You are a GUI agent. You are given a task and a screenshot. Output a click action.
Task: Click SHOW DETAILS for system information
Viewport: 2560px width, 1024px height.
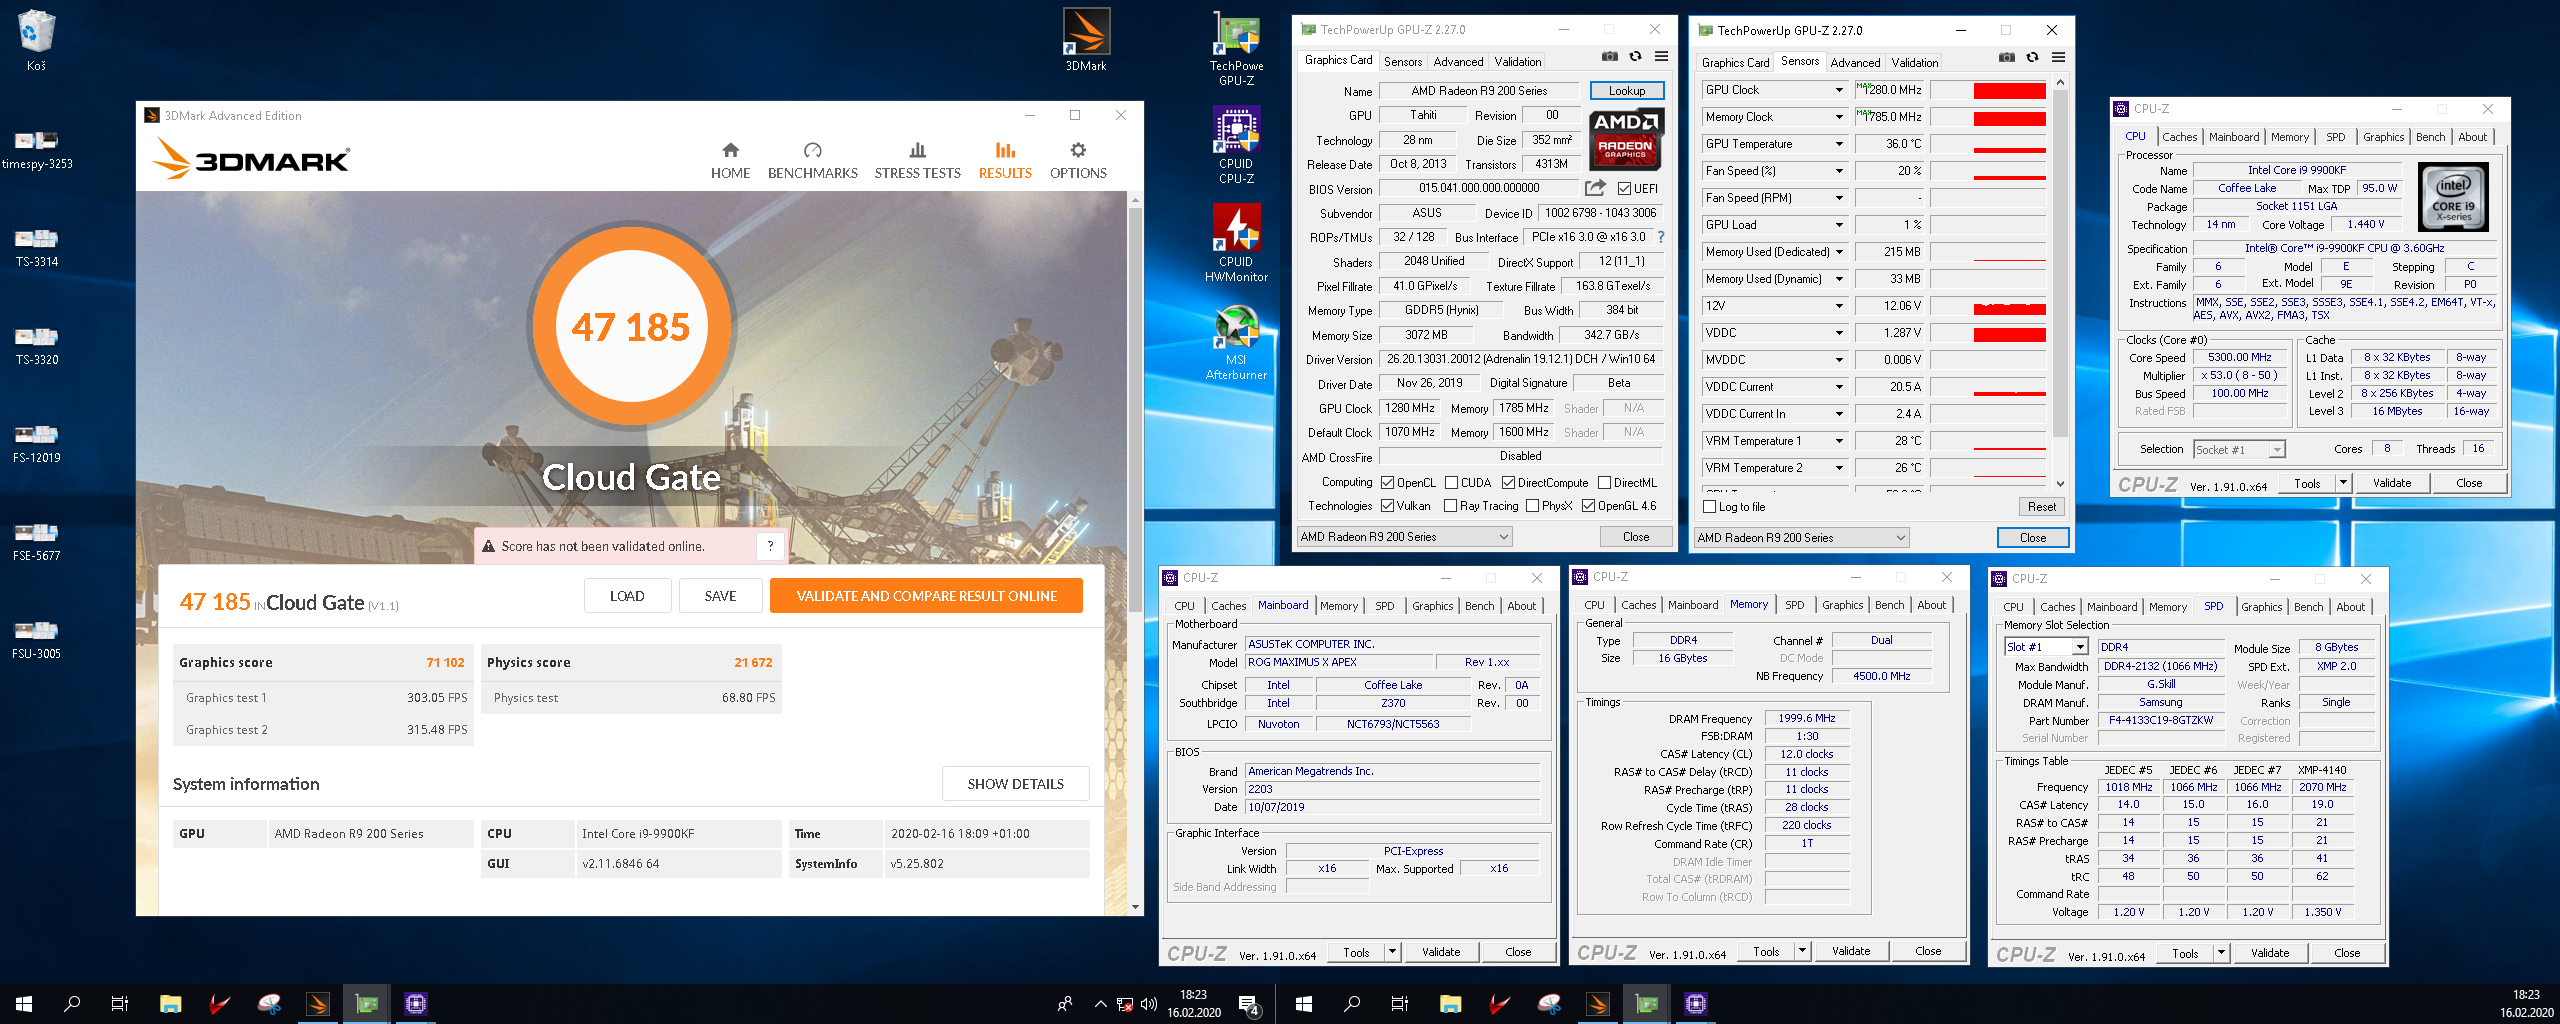pos(1015,784)
